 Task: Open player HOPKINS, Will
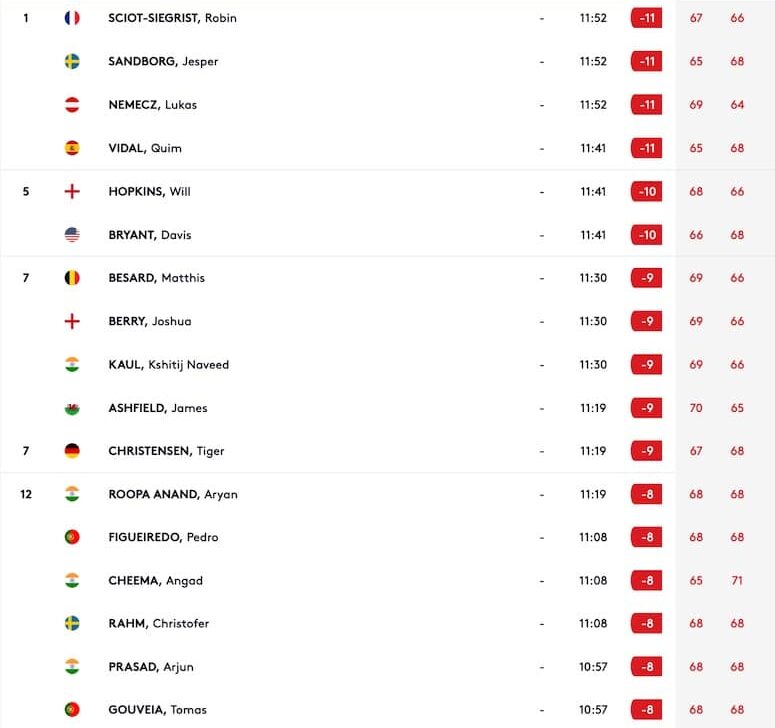pos(149,192)
